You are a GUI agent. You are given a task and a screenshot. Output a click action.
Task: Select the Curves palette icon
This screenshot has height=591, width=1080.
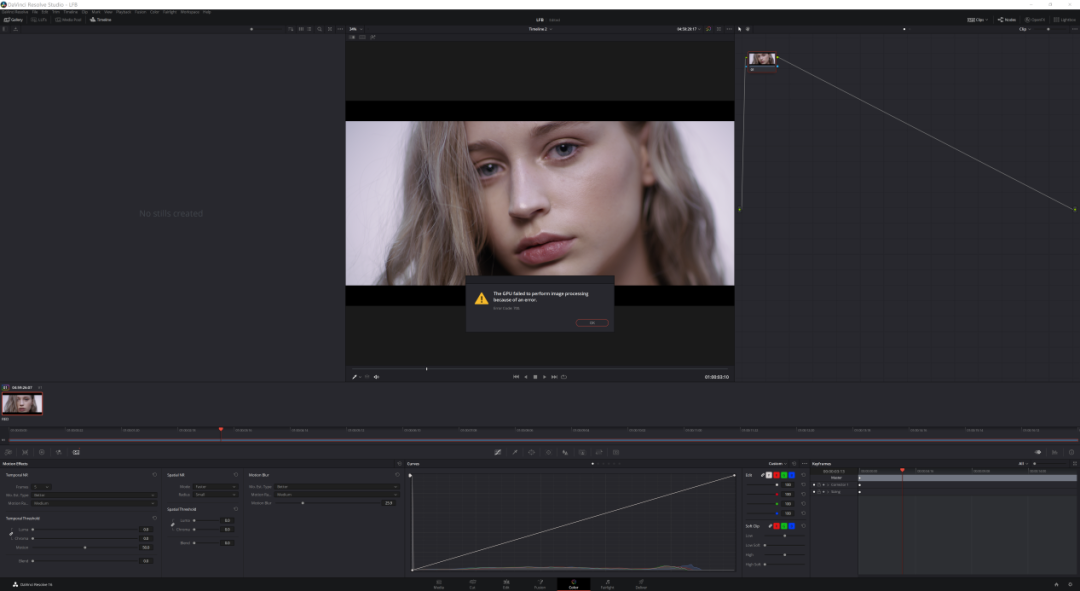tap(497, 453)
